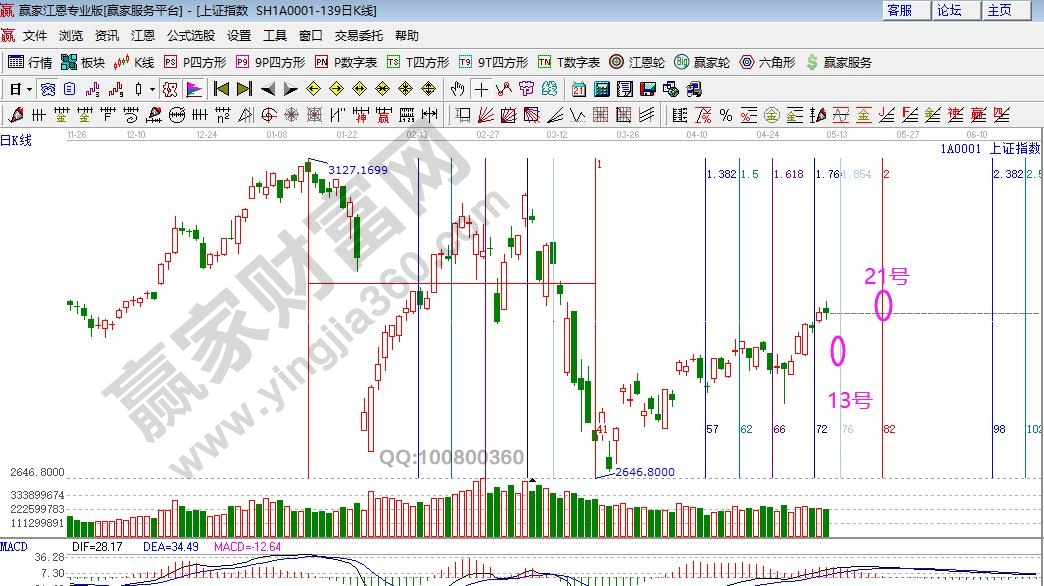Jump to first bar with skip-to-start arrow
Screen dimensions: 1044x586
tap(221, 89)
